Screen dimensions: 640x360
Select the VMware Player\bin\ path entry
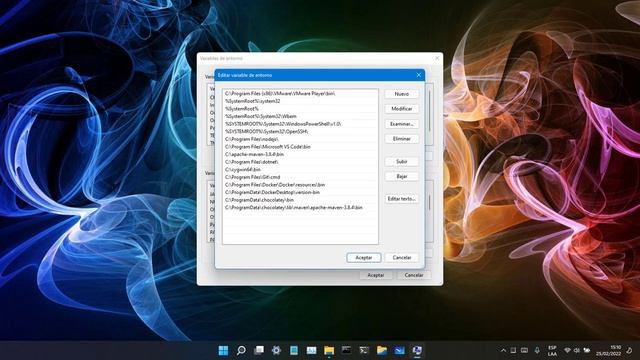[x=300, y=93]
